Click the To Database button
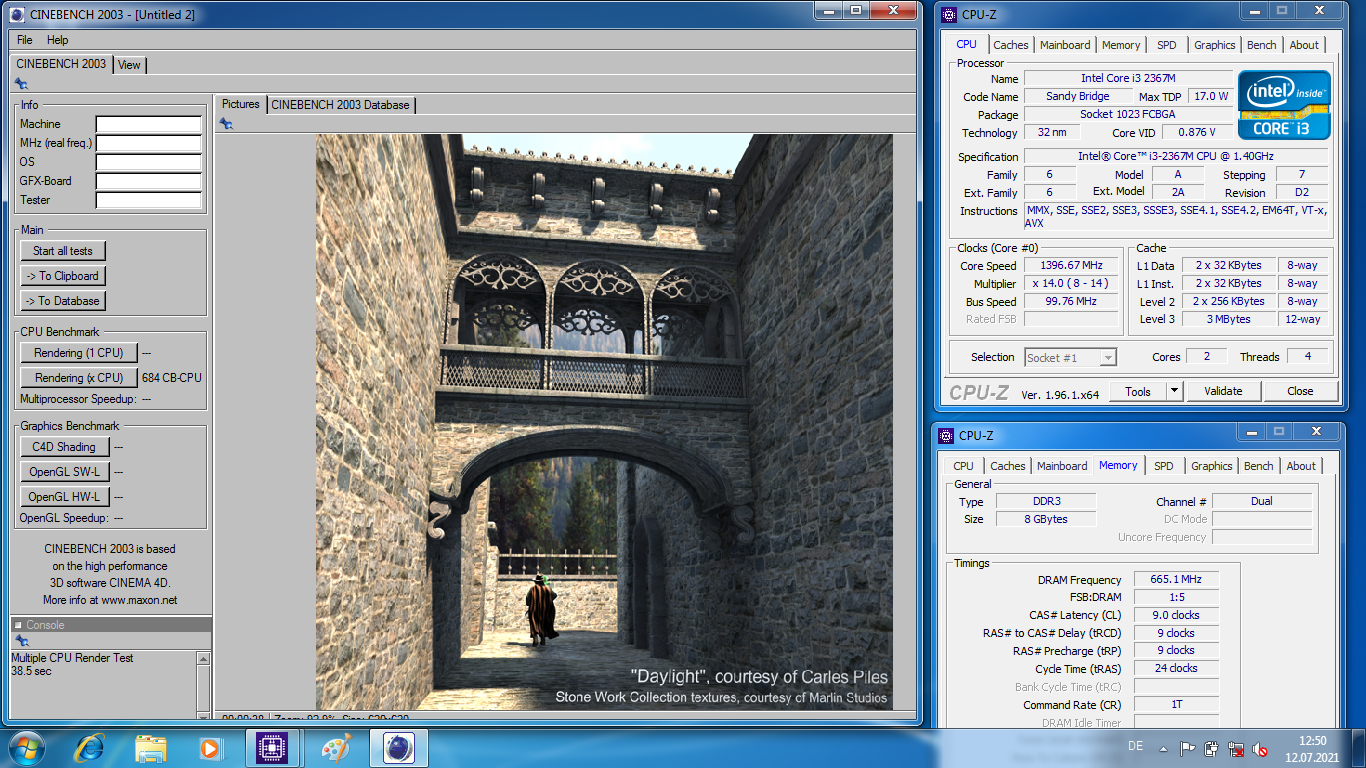1366x768 pixels. (x=62, y=301)
